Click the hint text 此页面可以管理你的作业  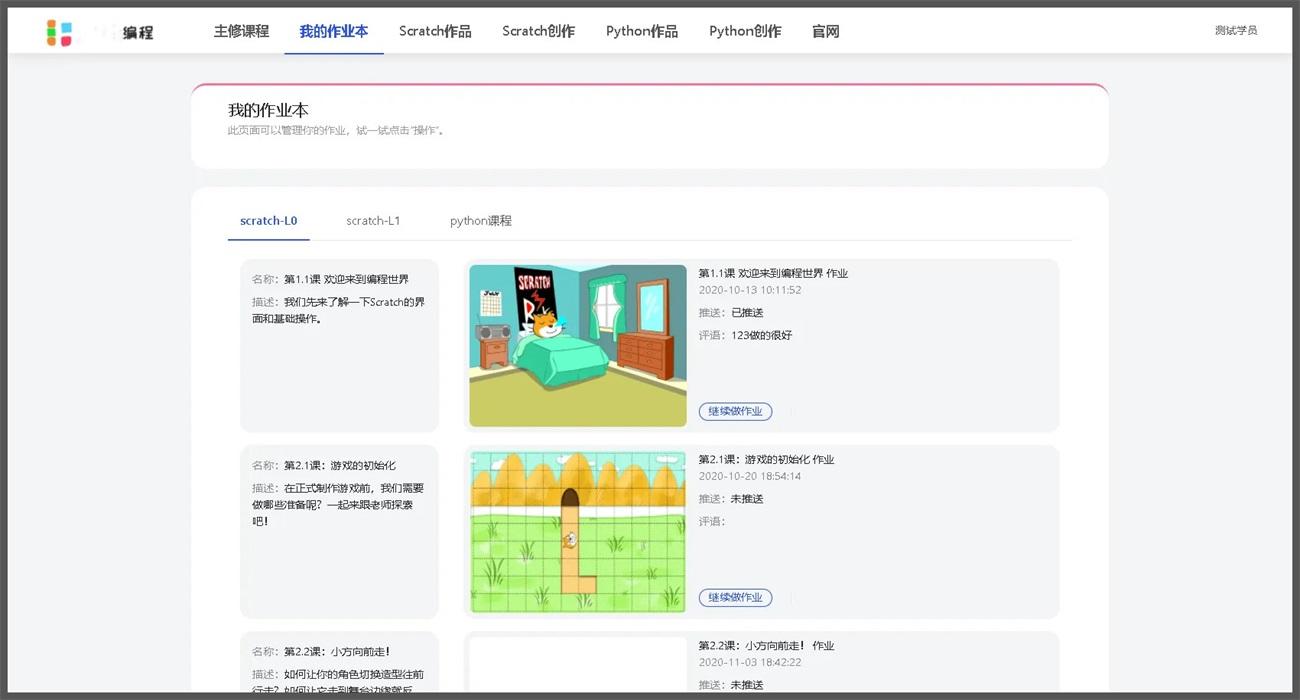335,131
